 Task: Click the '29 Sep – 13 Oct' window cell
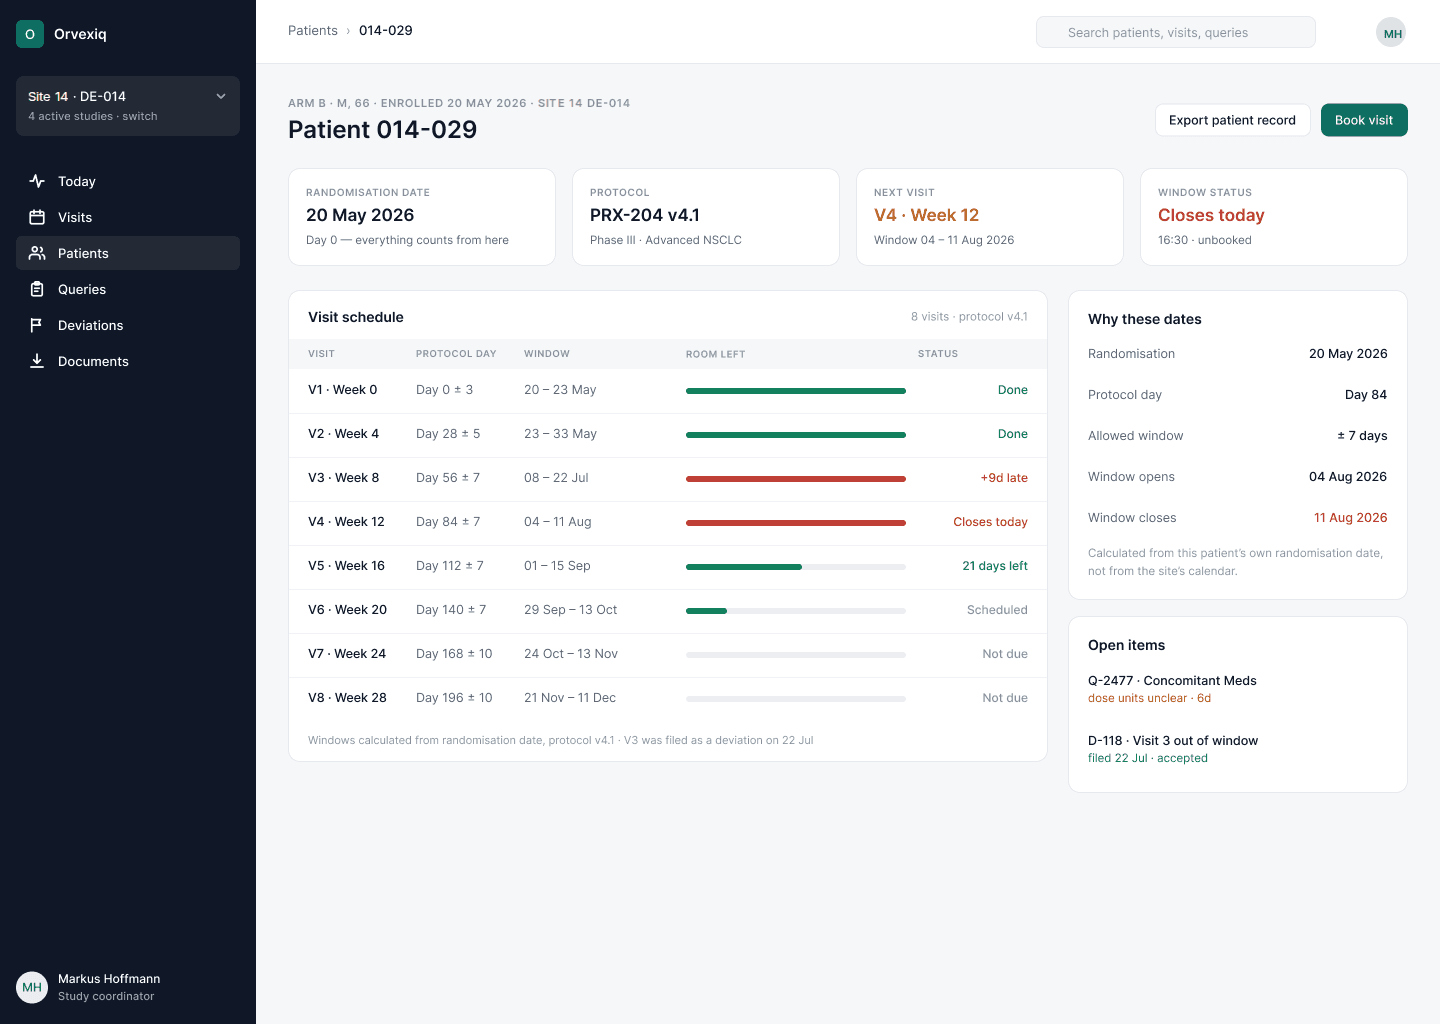click(x=571, y=610)
